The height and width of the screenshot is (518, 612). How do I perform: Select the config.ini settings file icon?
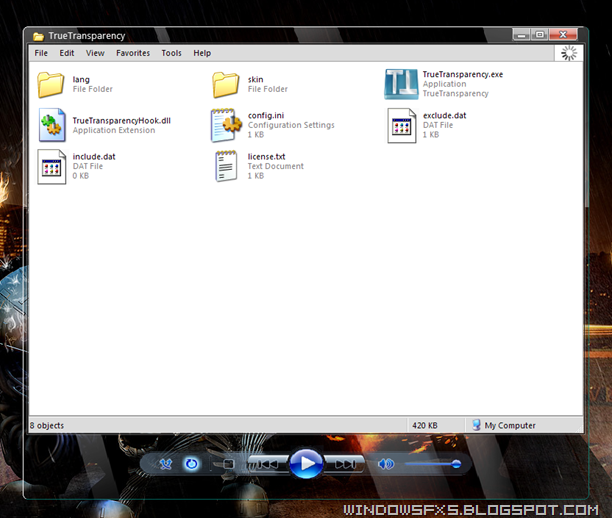click(x=226, y=125)
